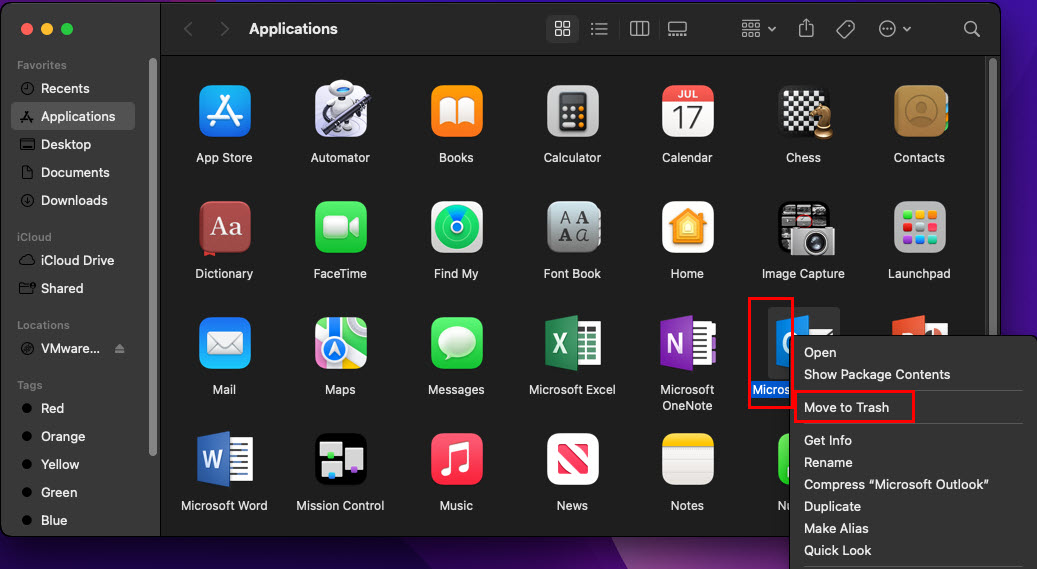Select the Dictionary app icon

(x=224, y=228)
